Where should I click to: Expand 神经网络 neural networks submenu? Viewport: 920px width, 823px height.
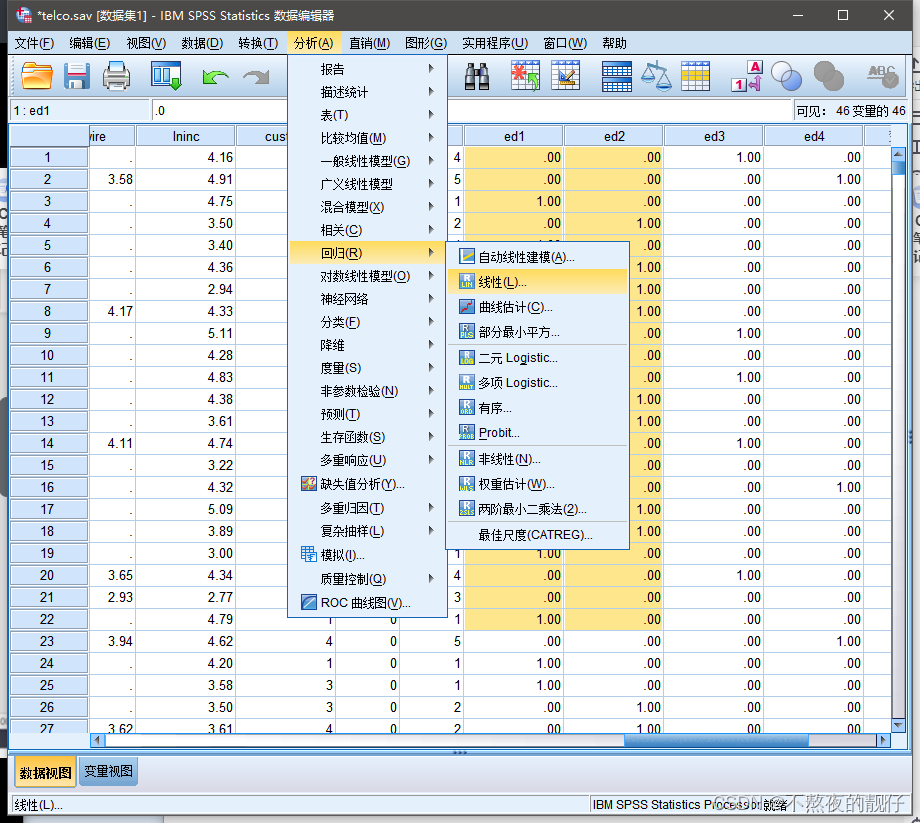tap(367, 299)
